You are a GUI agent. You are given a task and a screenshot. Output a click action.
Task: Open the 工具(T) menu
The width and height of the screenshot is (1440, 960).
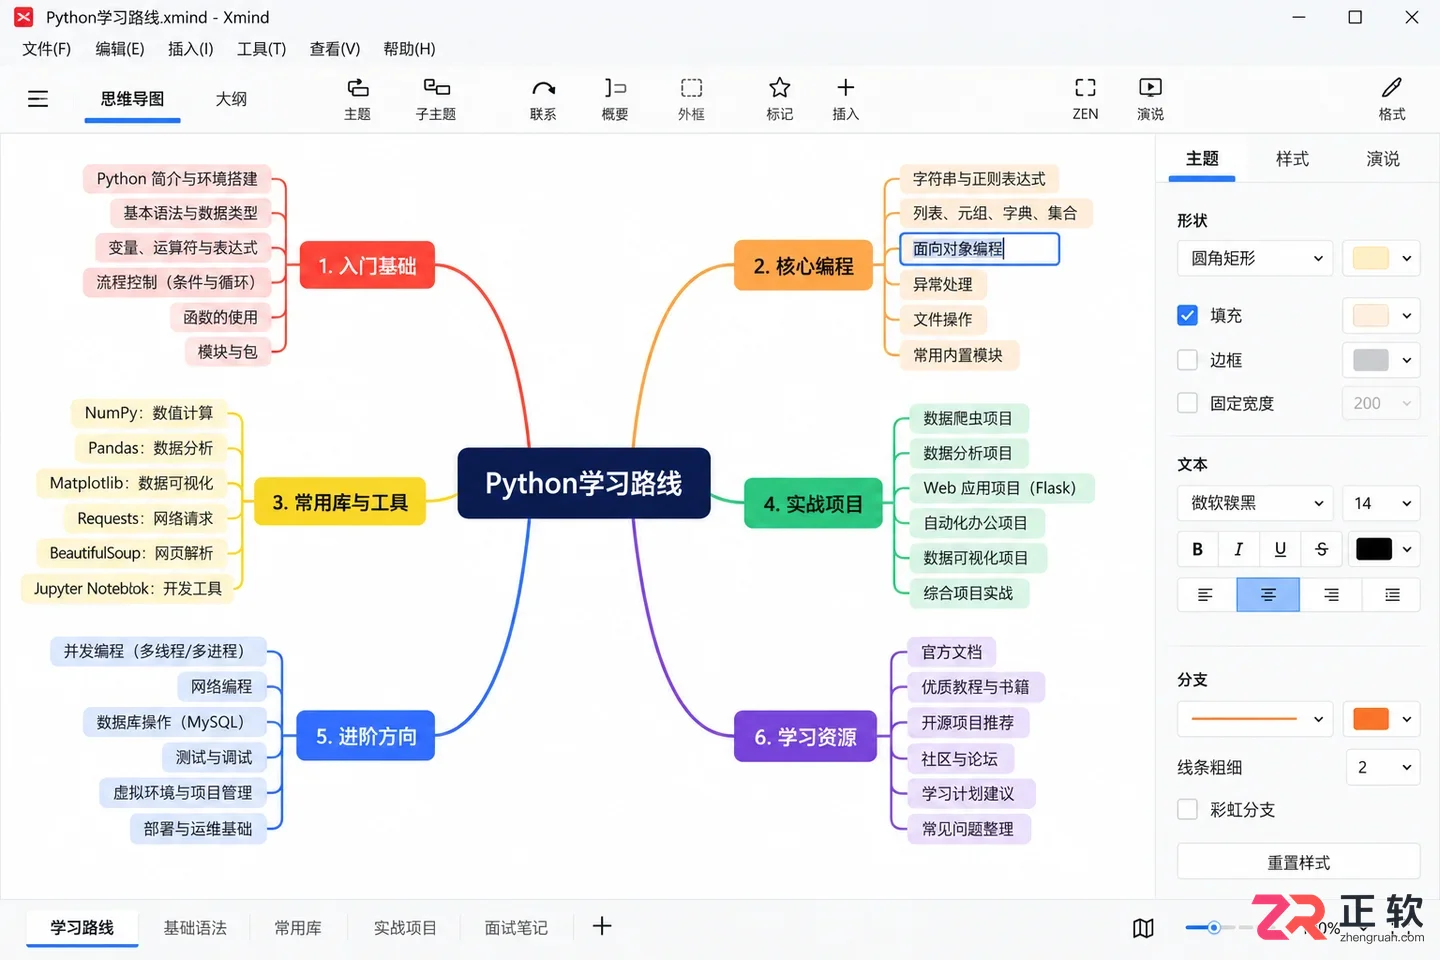pos(261,49)
